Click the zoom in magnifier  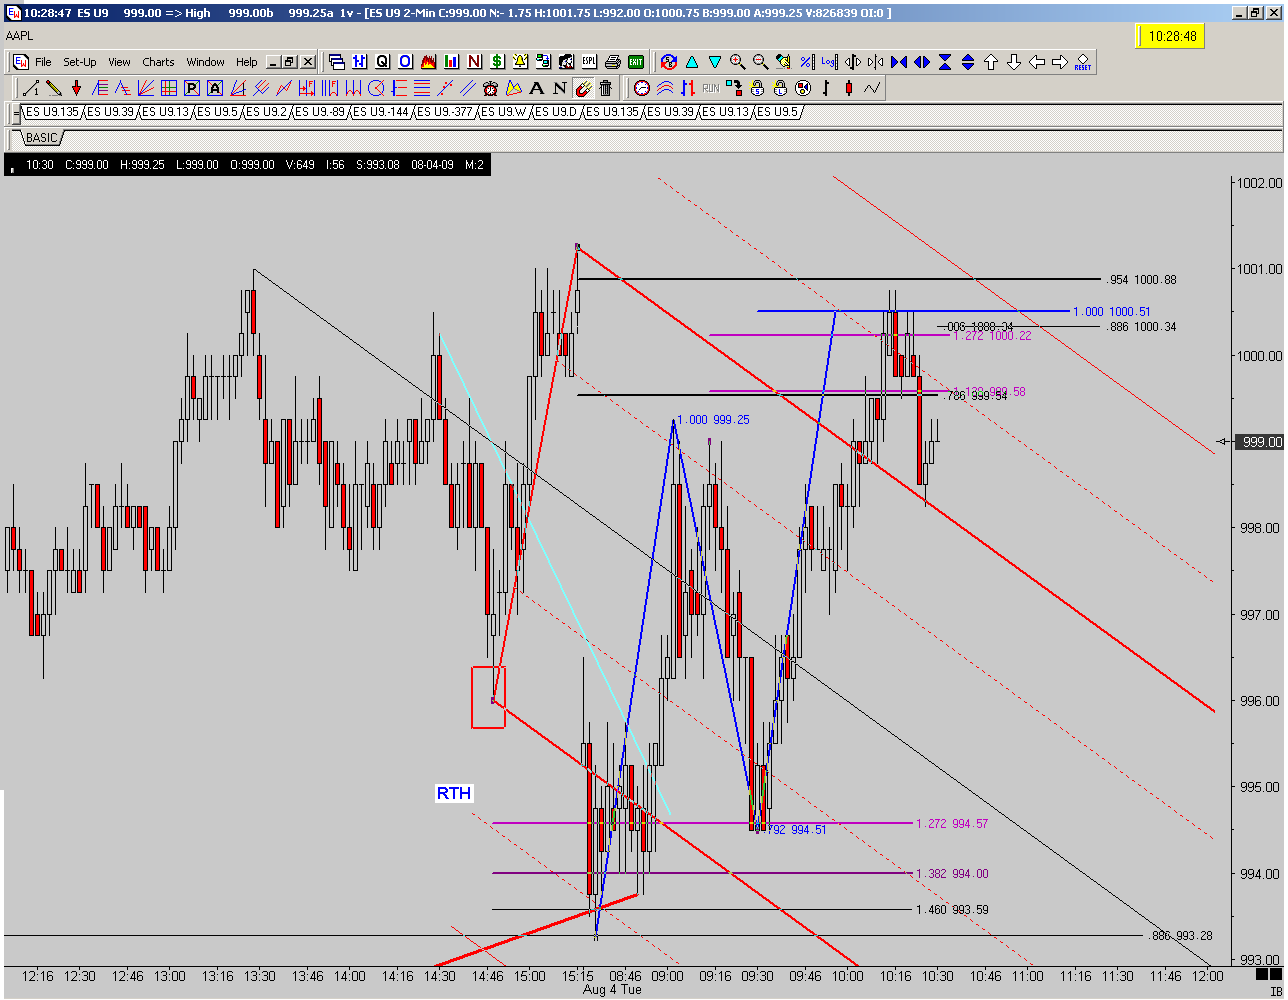pyautogui.click(x=738, y=62)
